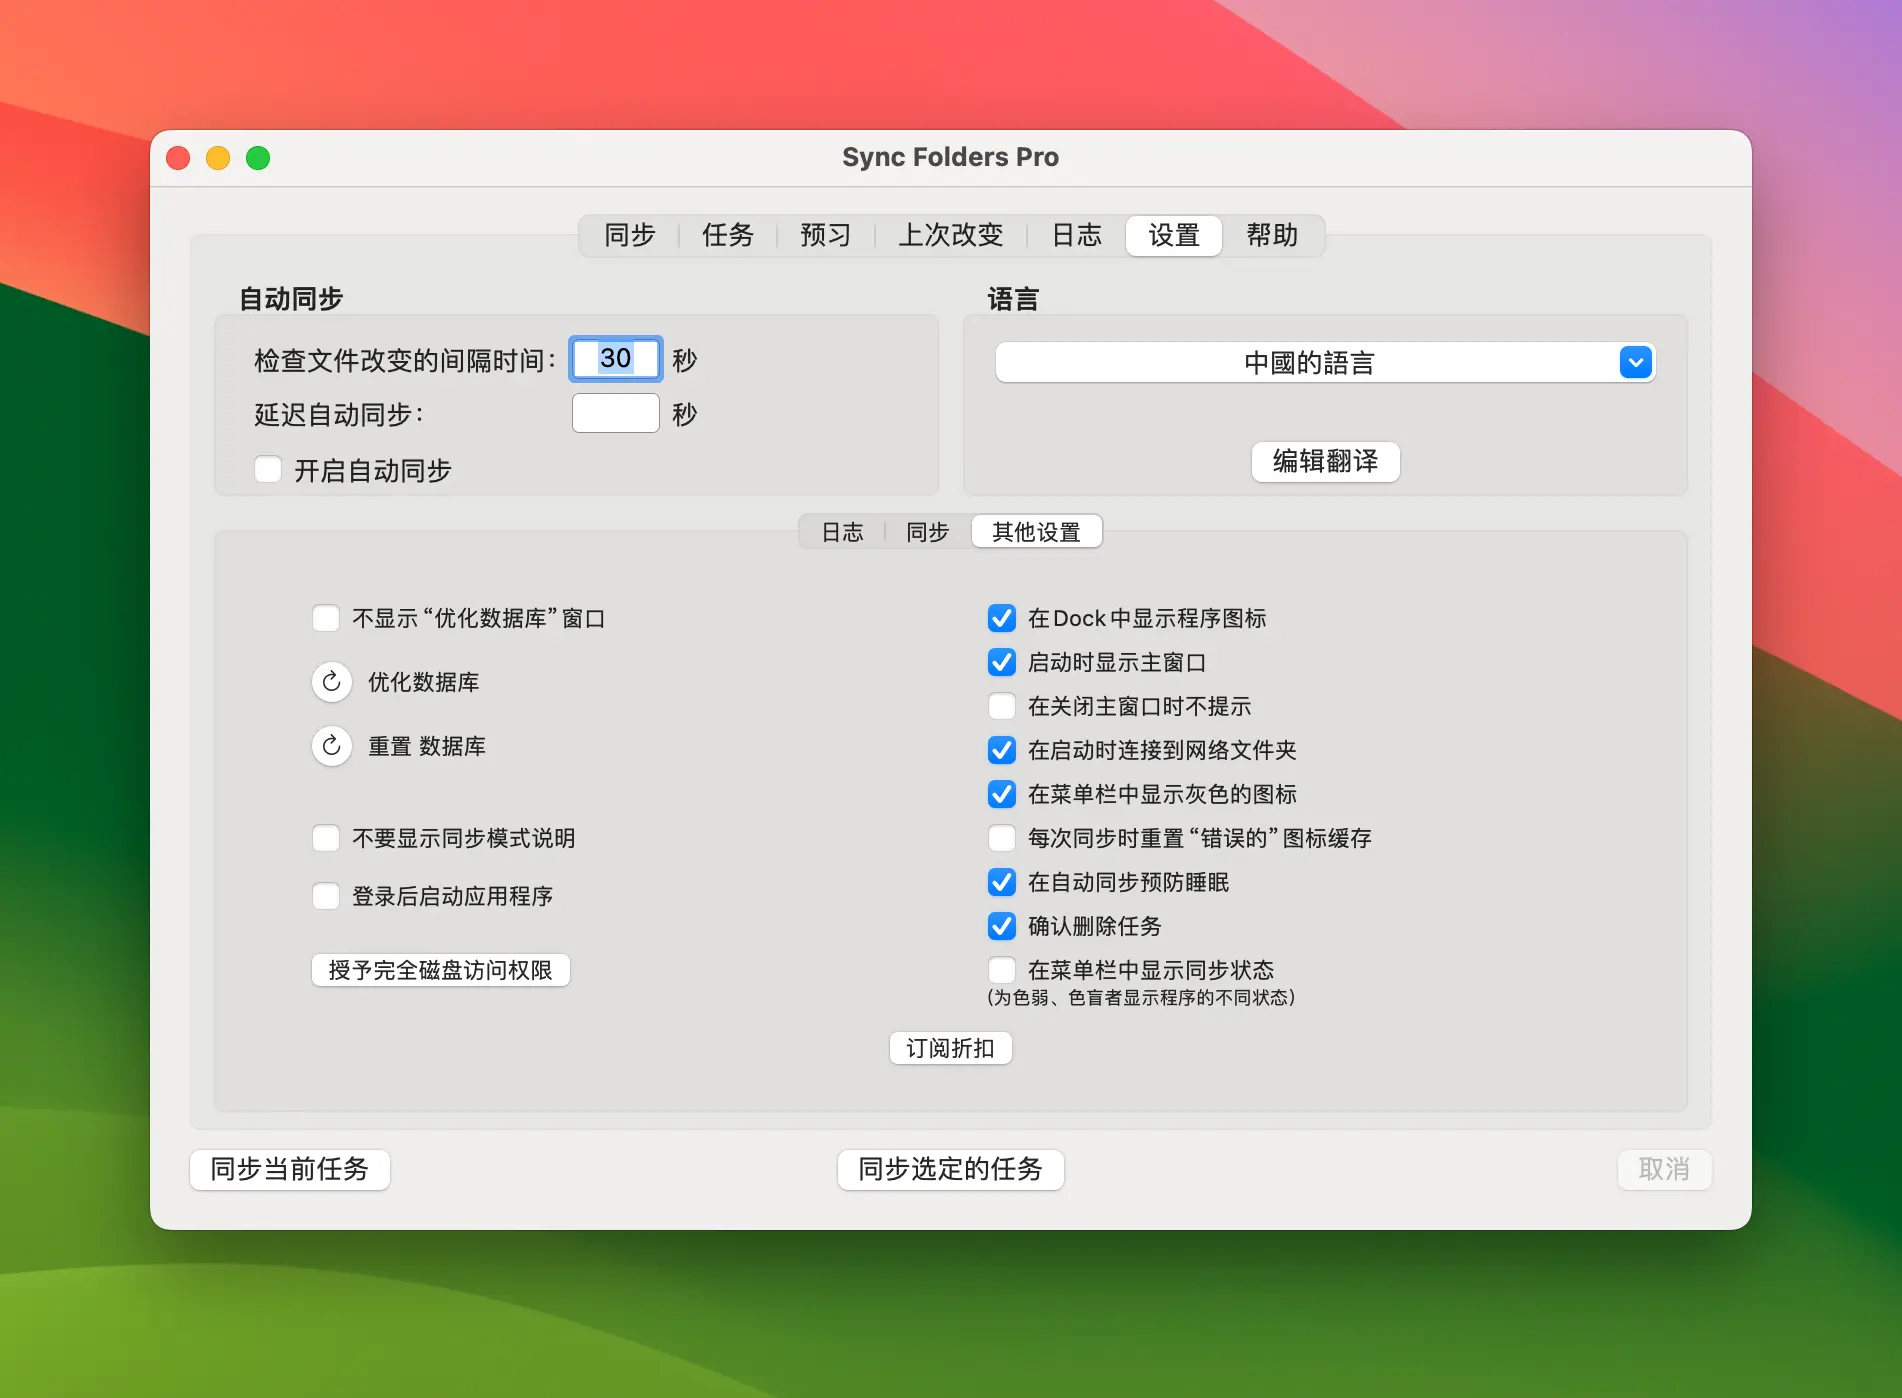Click the interval seconds input showing 30
The width and height of the screenshot is (1902, 1398).
point(614,359)
